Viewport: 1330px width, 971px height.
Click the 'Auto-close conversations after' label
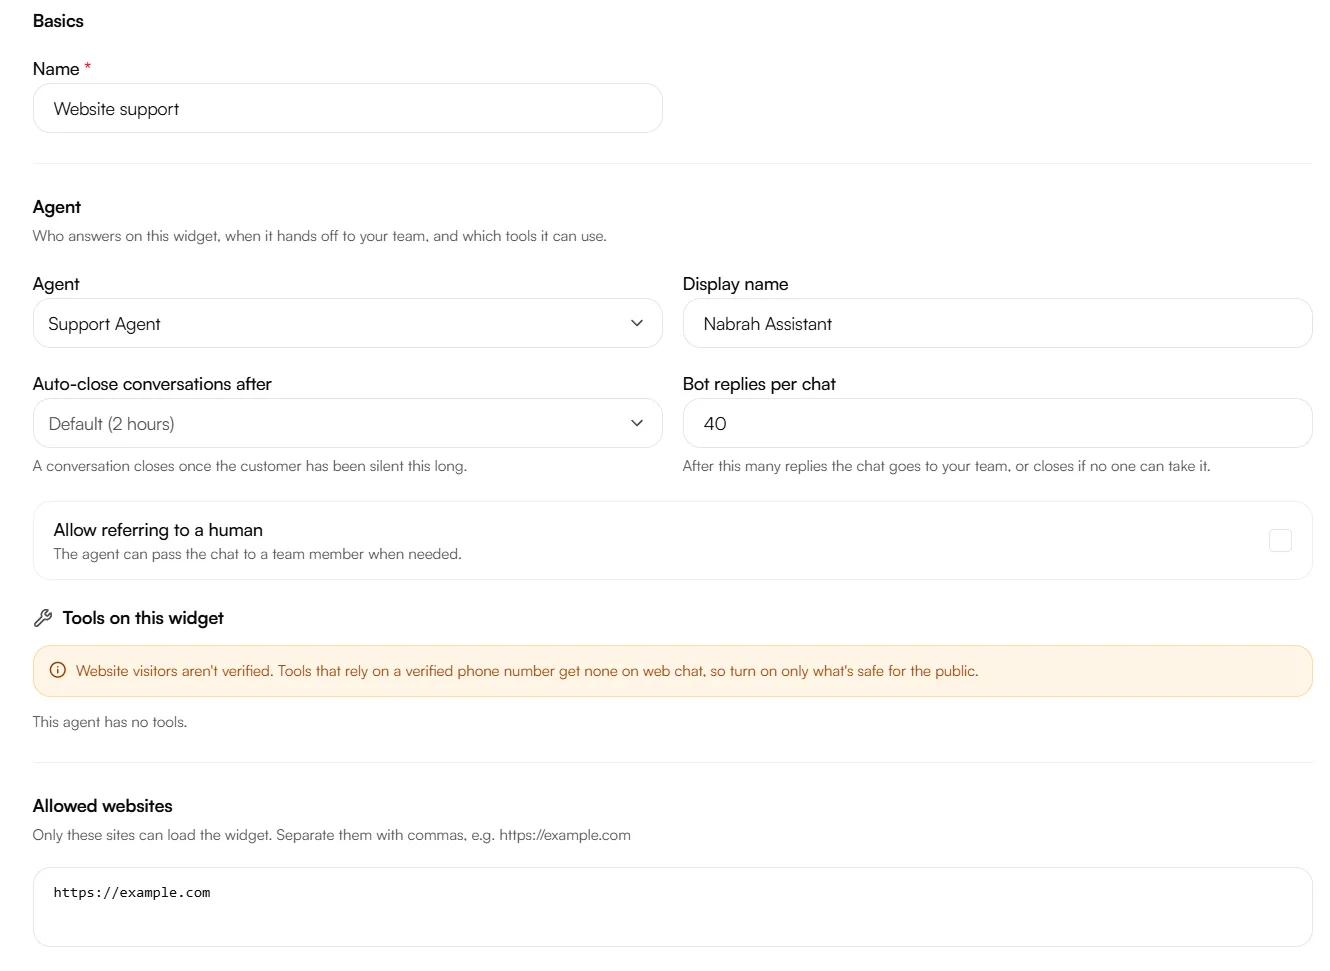point(152,384)
